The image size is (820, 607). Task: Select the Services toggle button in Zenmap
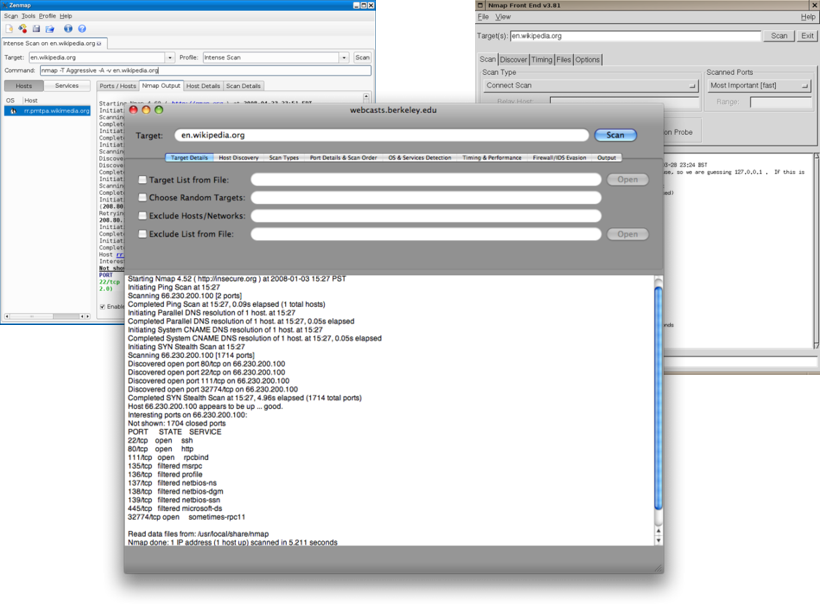click(66, 86)
